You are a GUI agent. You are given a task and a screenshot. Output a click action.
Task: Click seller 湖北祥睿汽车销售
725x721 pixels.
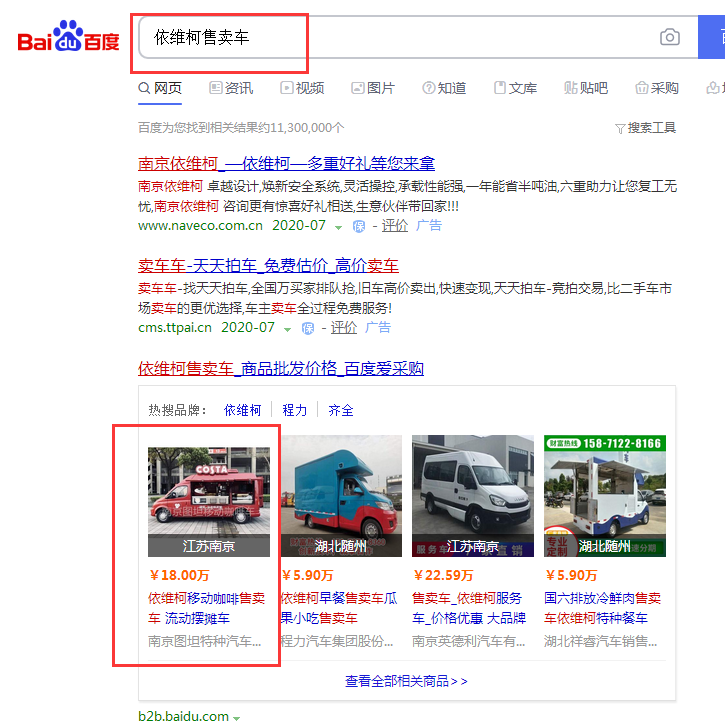[601, 641]
